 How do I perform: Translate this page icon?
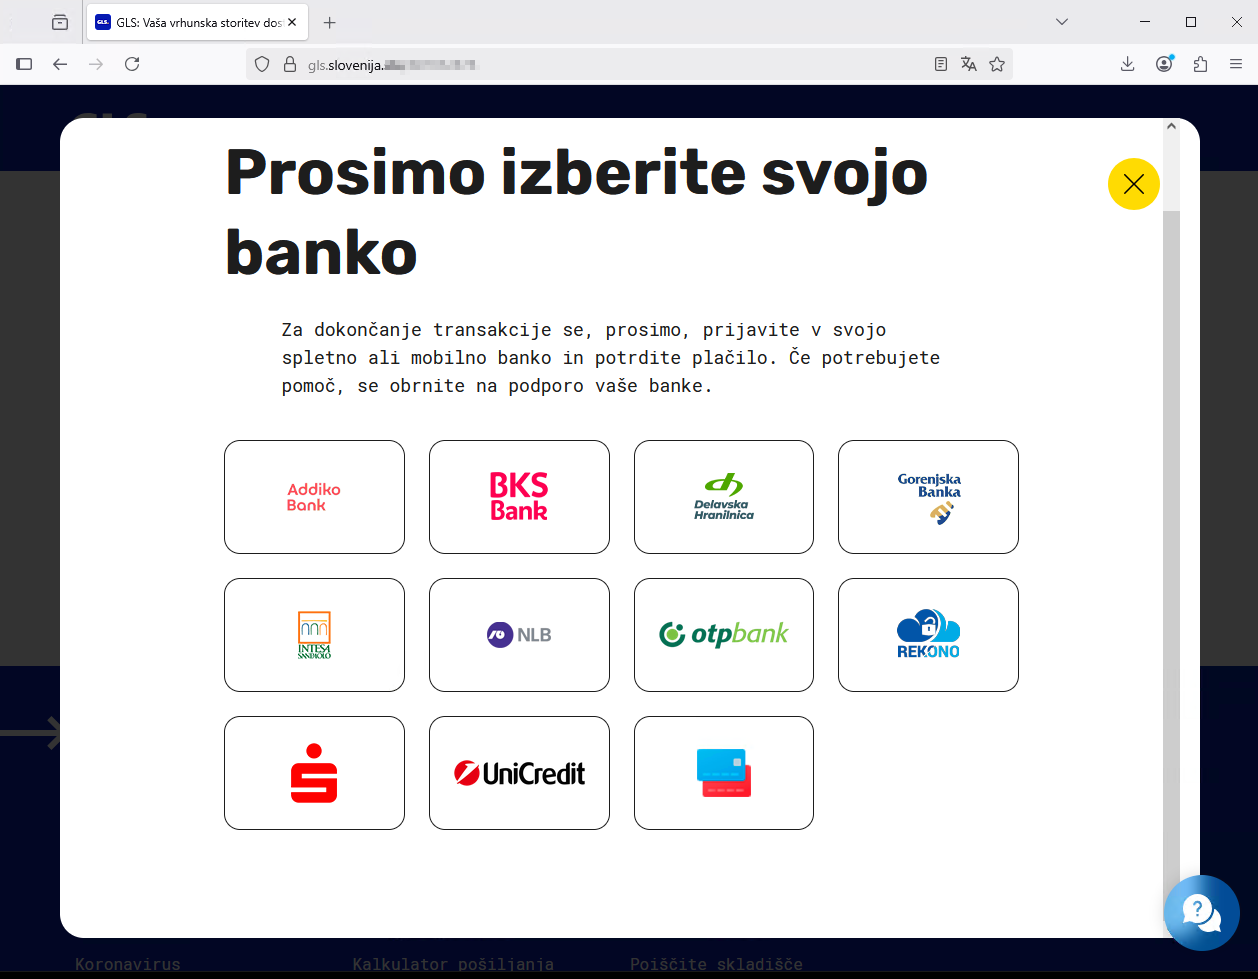point(969,64)
